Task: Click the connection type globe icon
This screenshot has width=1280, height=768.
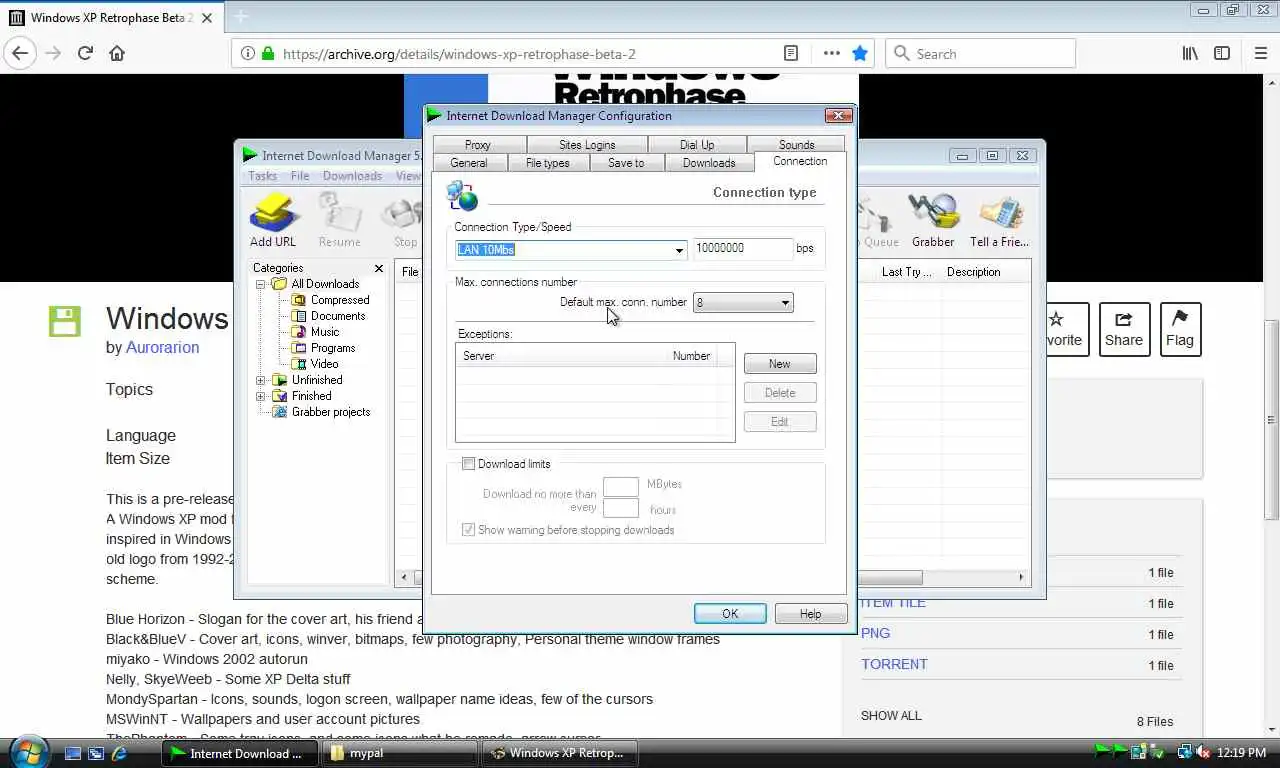Action: coord(462,195)
